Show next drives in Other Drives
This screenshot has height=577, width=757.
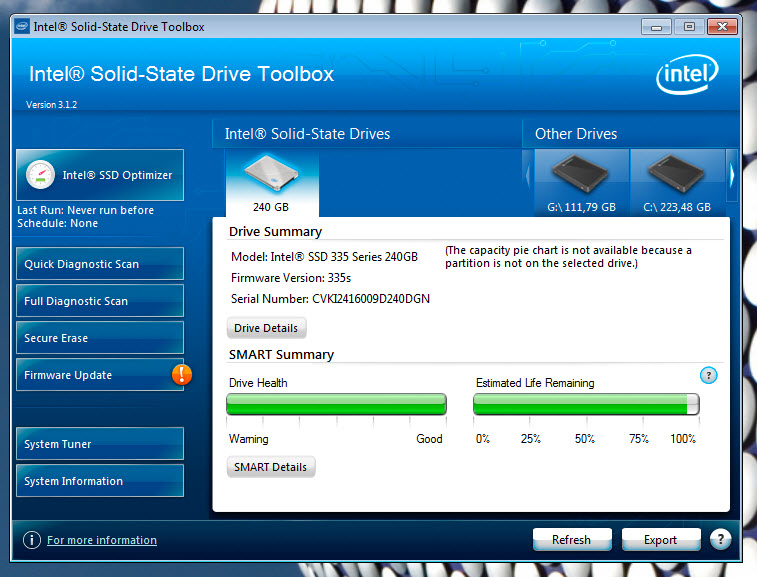(x=732, y=176)
